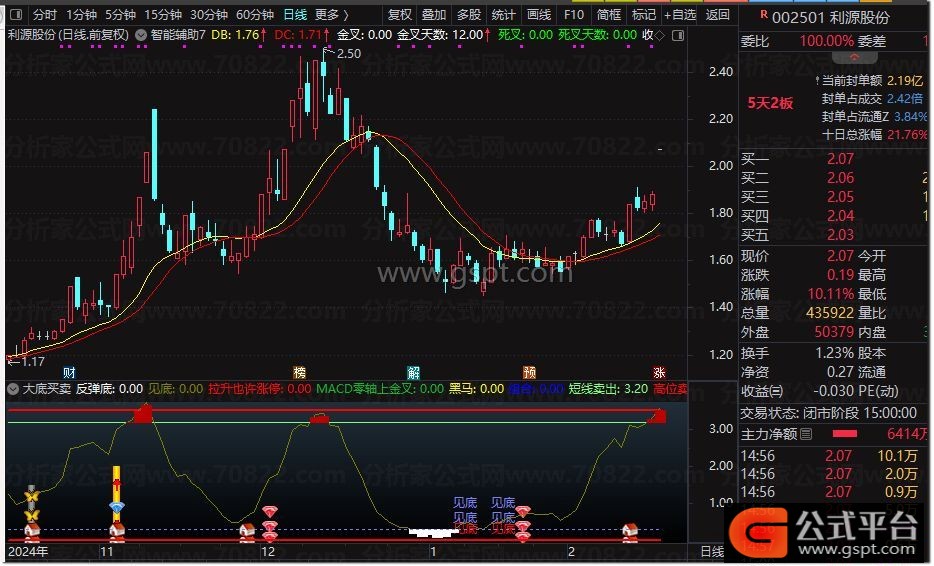Click the 5天2板 label
Screen dimensions: 934x566
pos(770,103)
